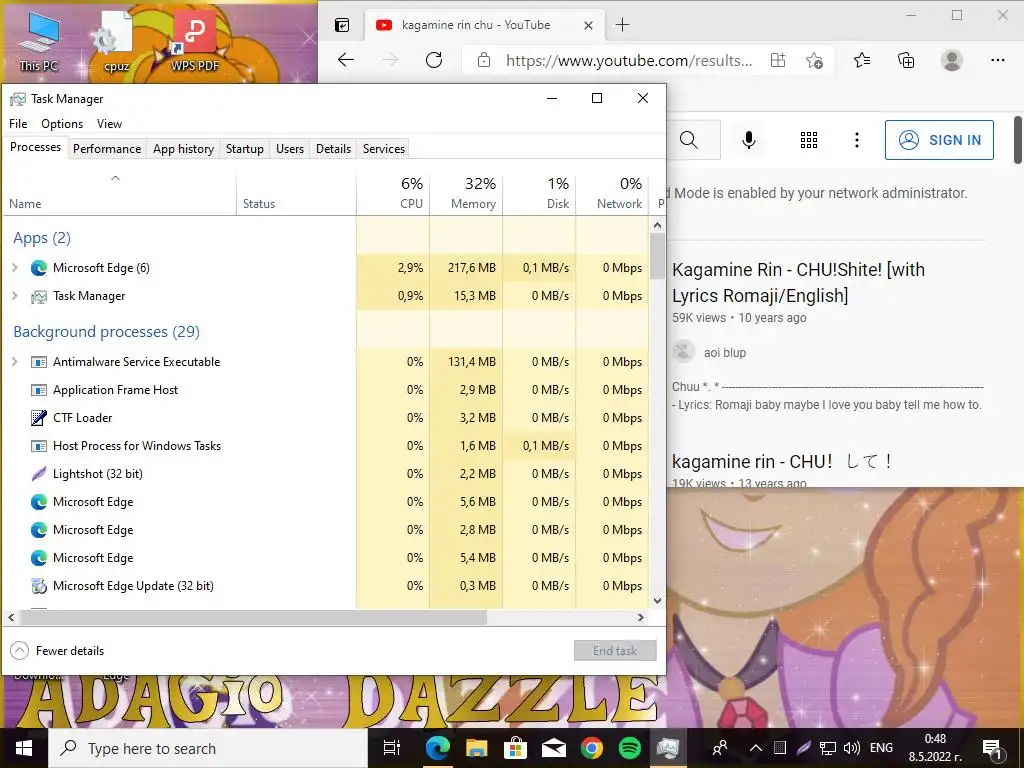View site information lock icon

484,61
